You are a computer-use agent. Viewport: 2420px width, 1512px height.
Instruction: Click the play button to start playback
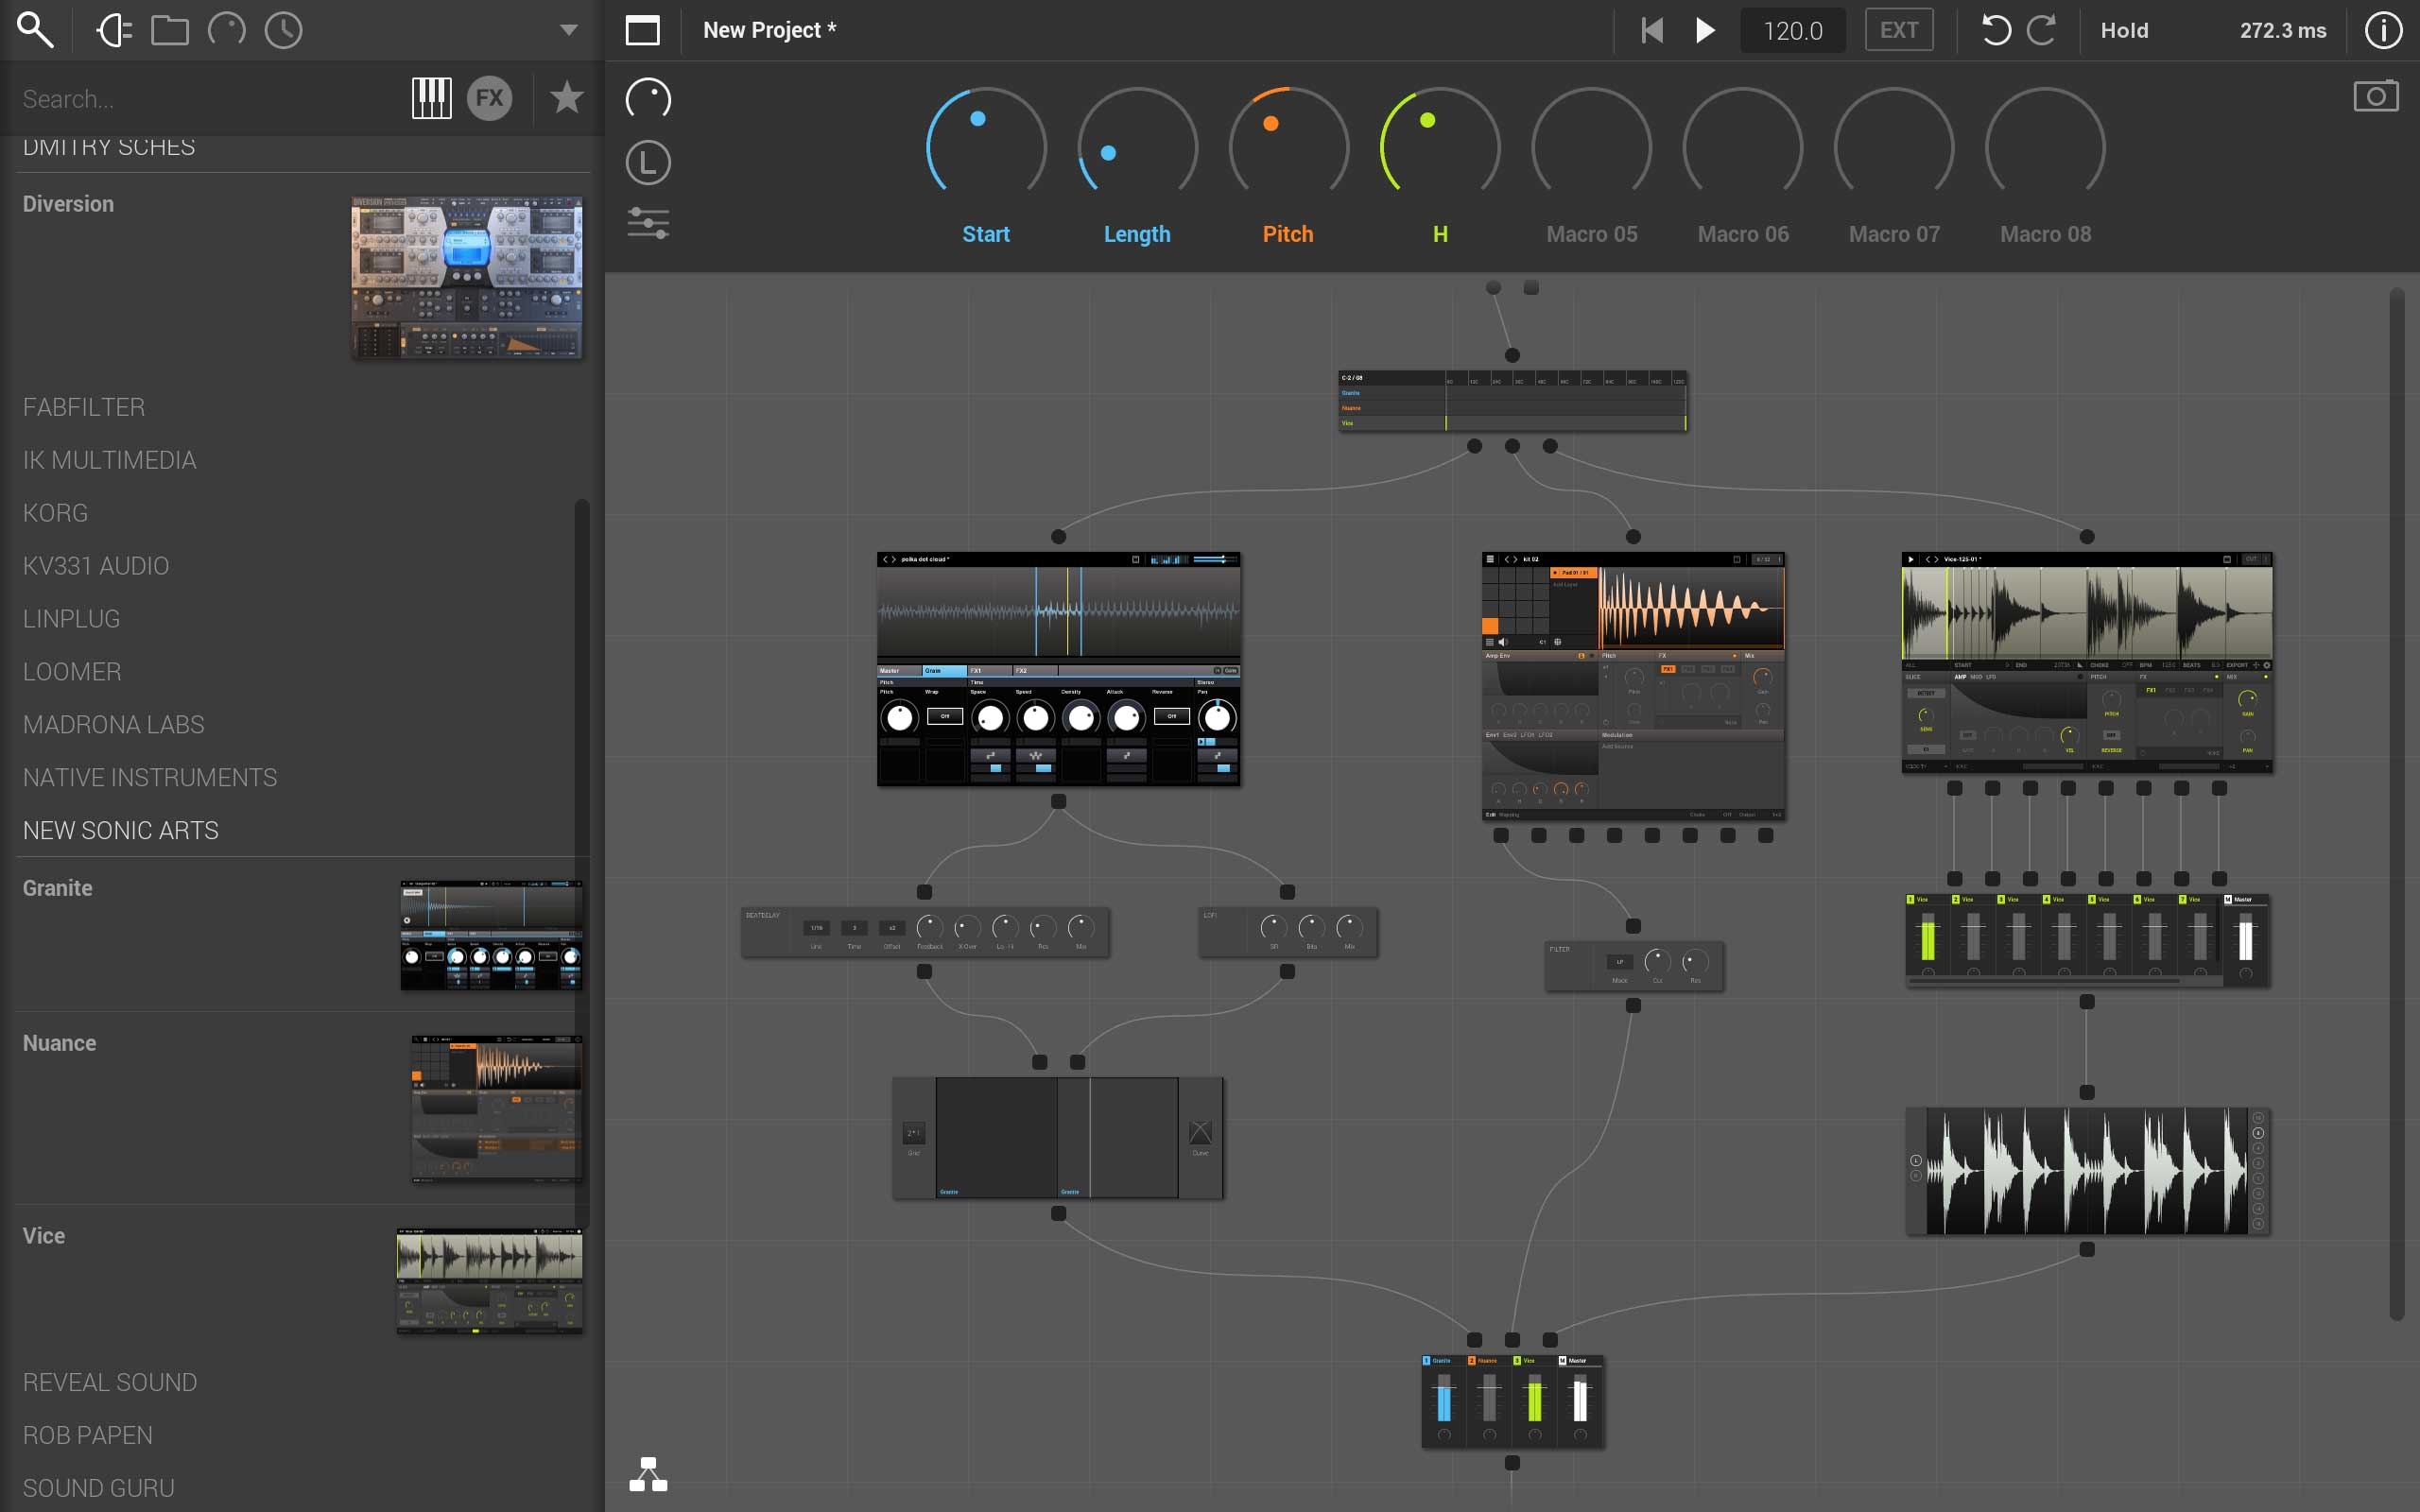(1704, 29)
